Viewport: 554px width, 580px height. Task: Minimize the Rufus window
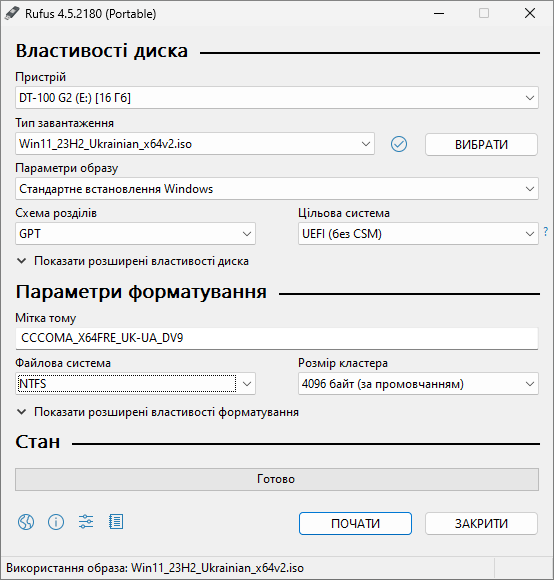point(439,13)
